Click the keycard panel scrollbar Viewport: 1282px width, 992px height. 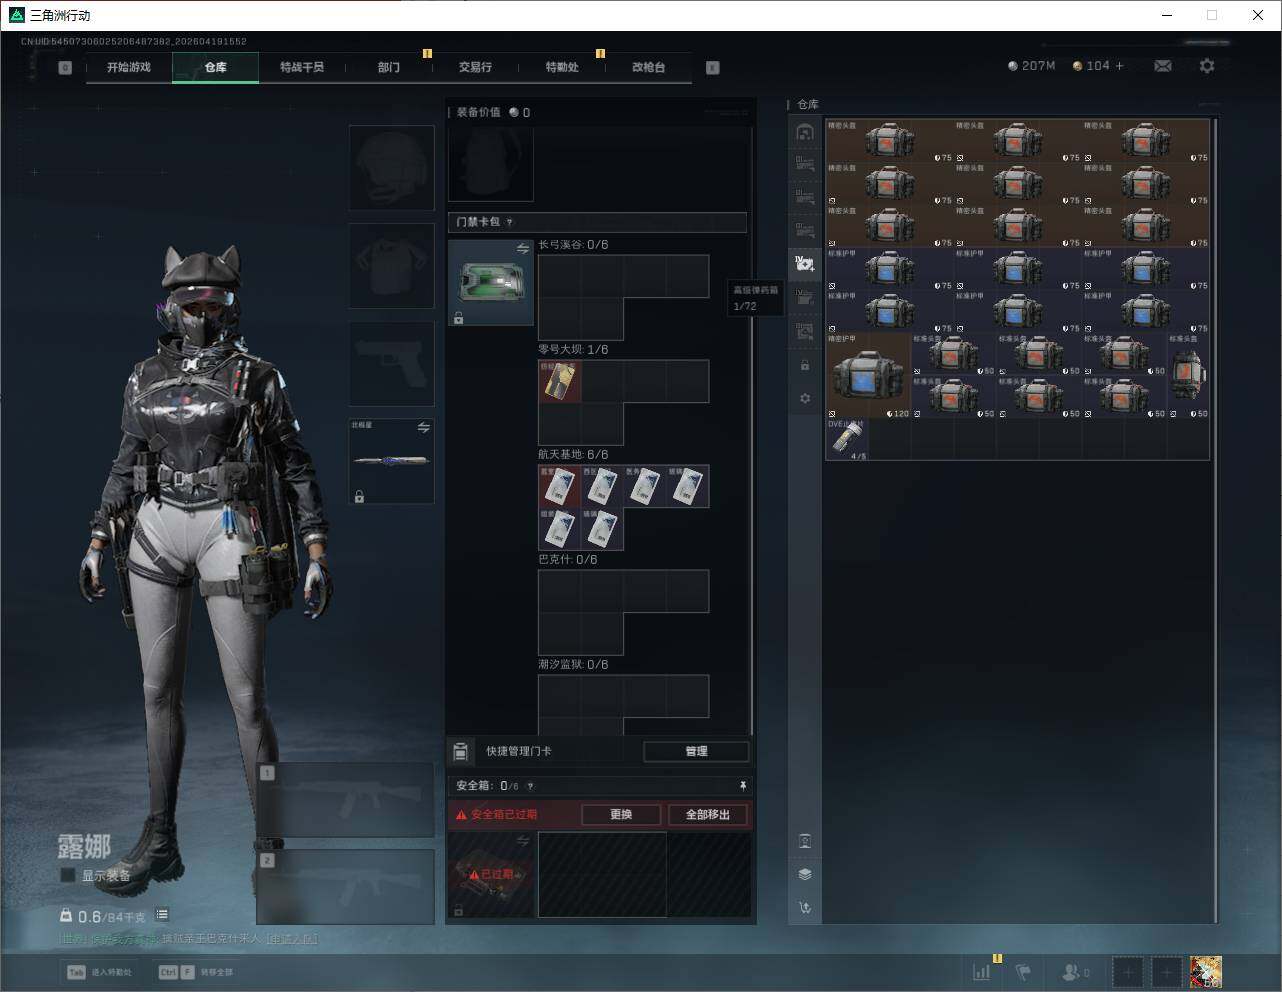click(x=752, y=430)
